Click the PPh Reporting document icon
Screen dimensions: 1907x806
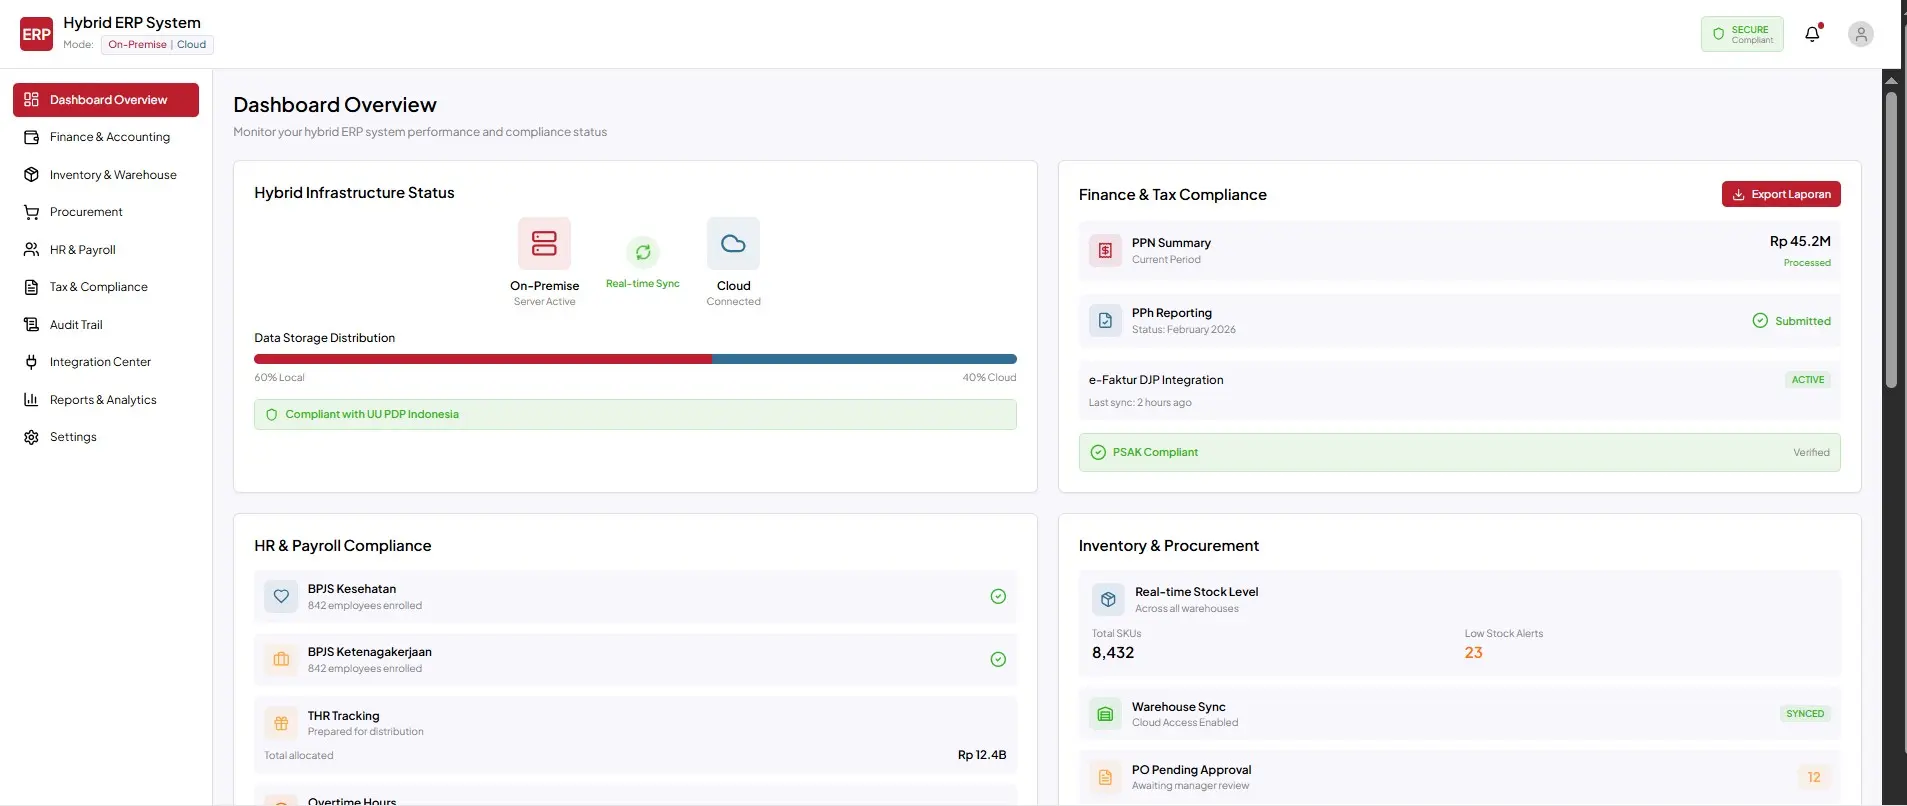pyautogui.click(x=1105, y=320)
